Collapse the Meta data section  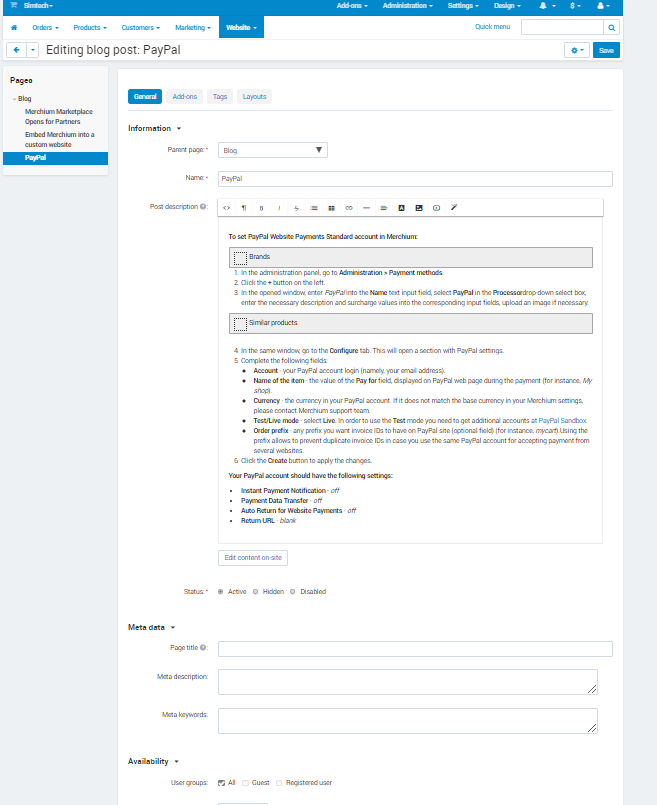(x=151, y=627)
